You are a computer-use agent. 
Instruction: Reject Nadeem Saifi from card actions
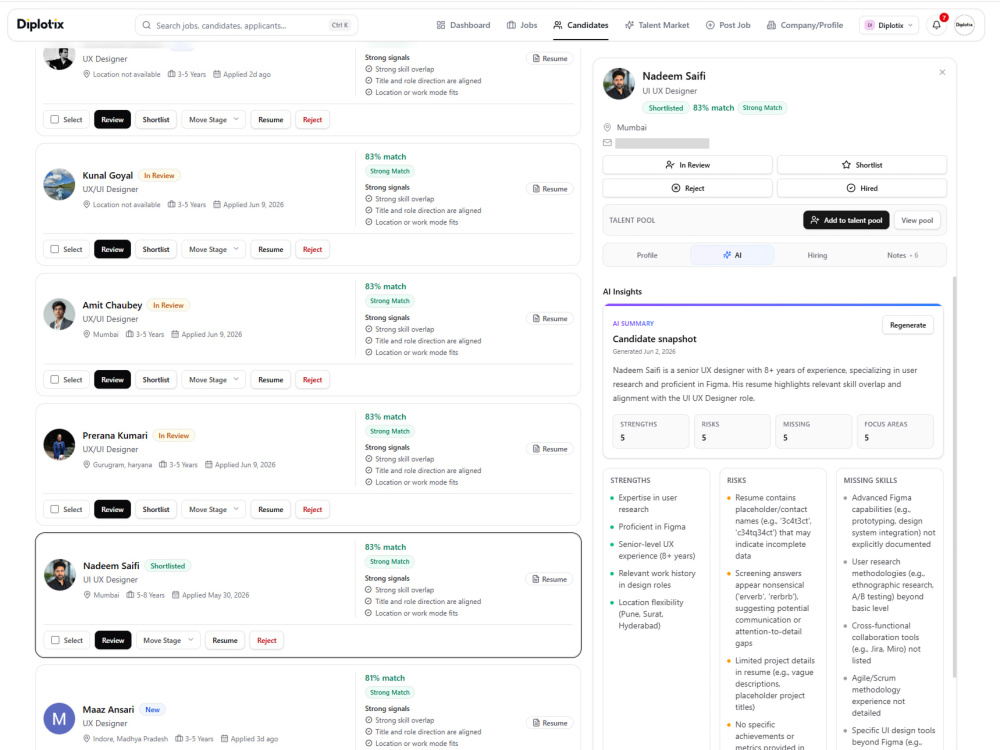click(x=267, y=640)
